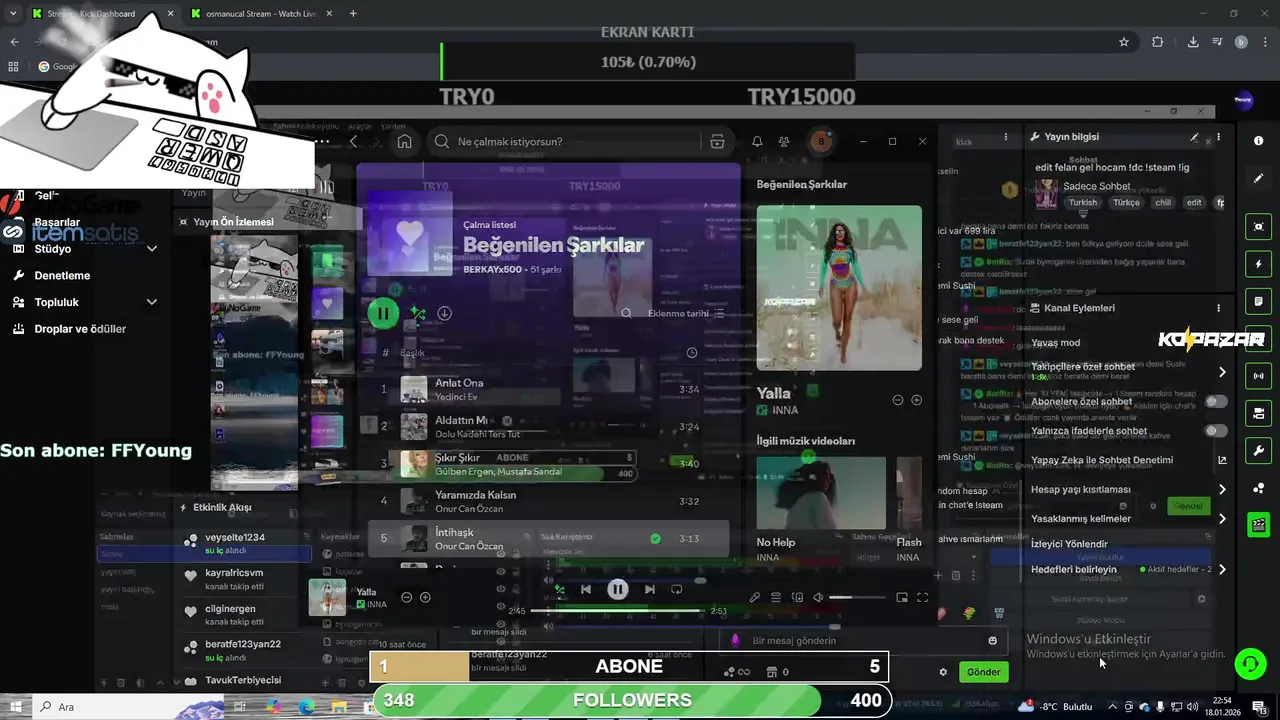Bookmark page with Chrome star icon
1280x720 pixels.
(1124, 42)
